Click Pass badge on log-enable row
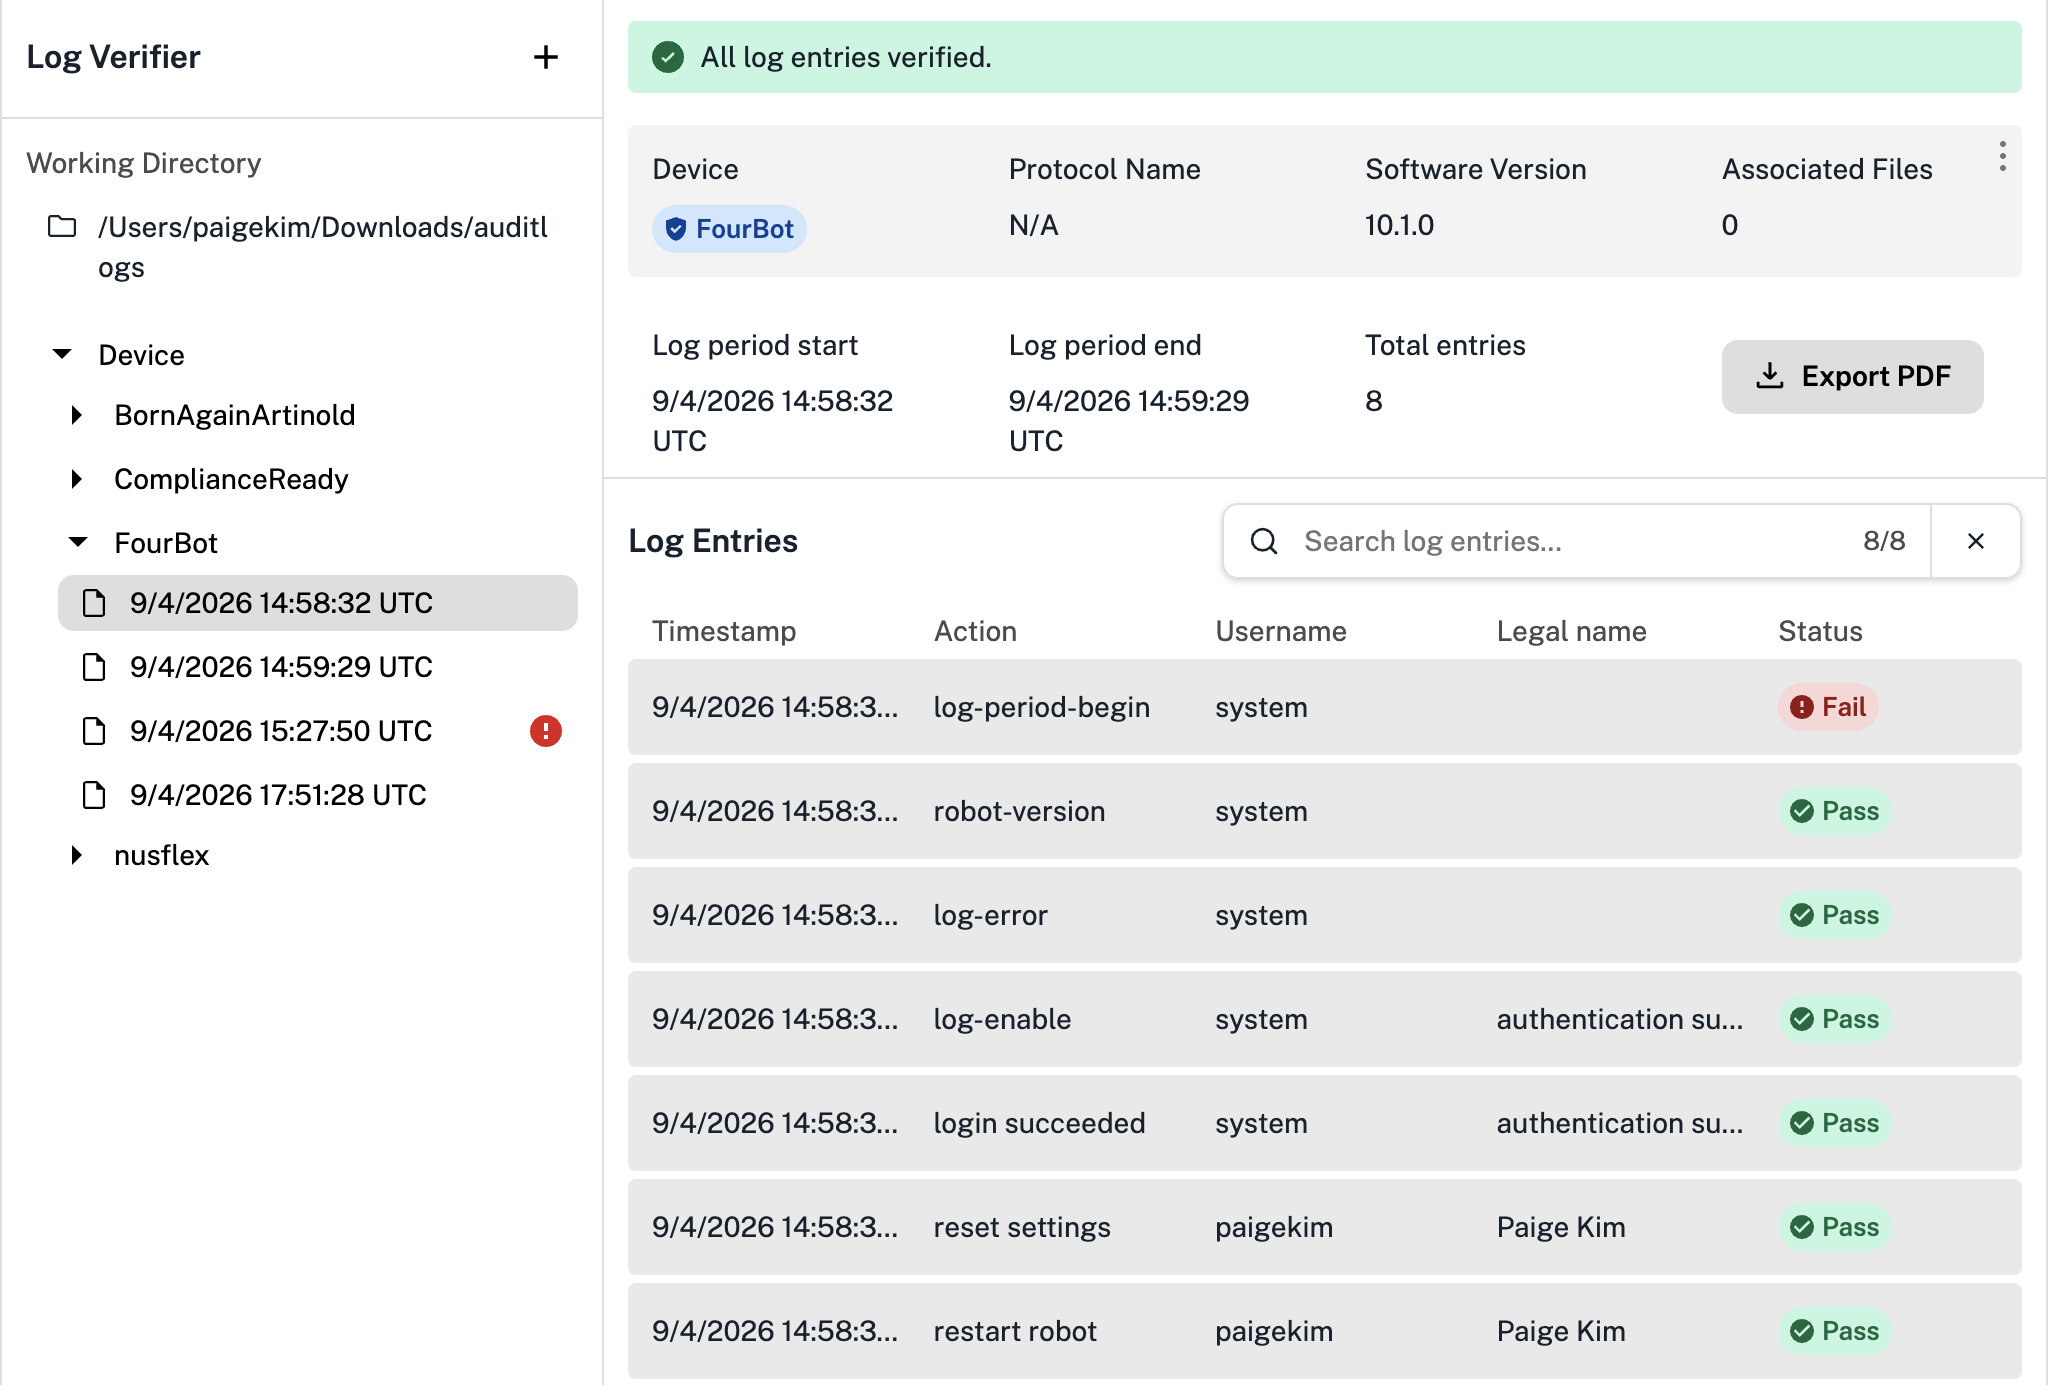This screenshot has height=1385, width=2048. 1834,1019
